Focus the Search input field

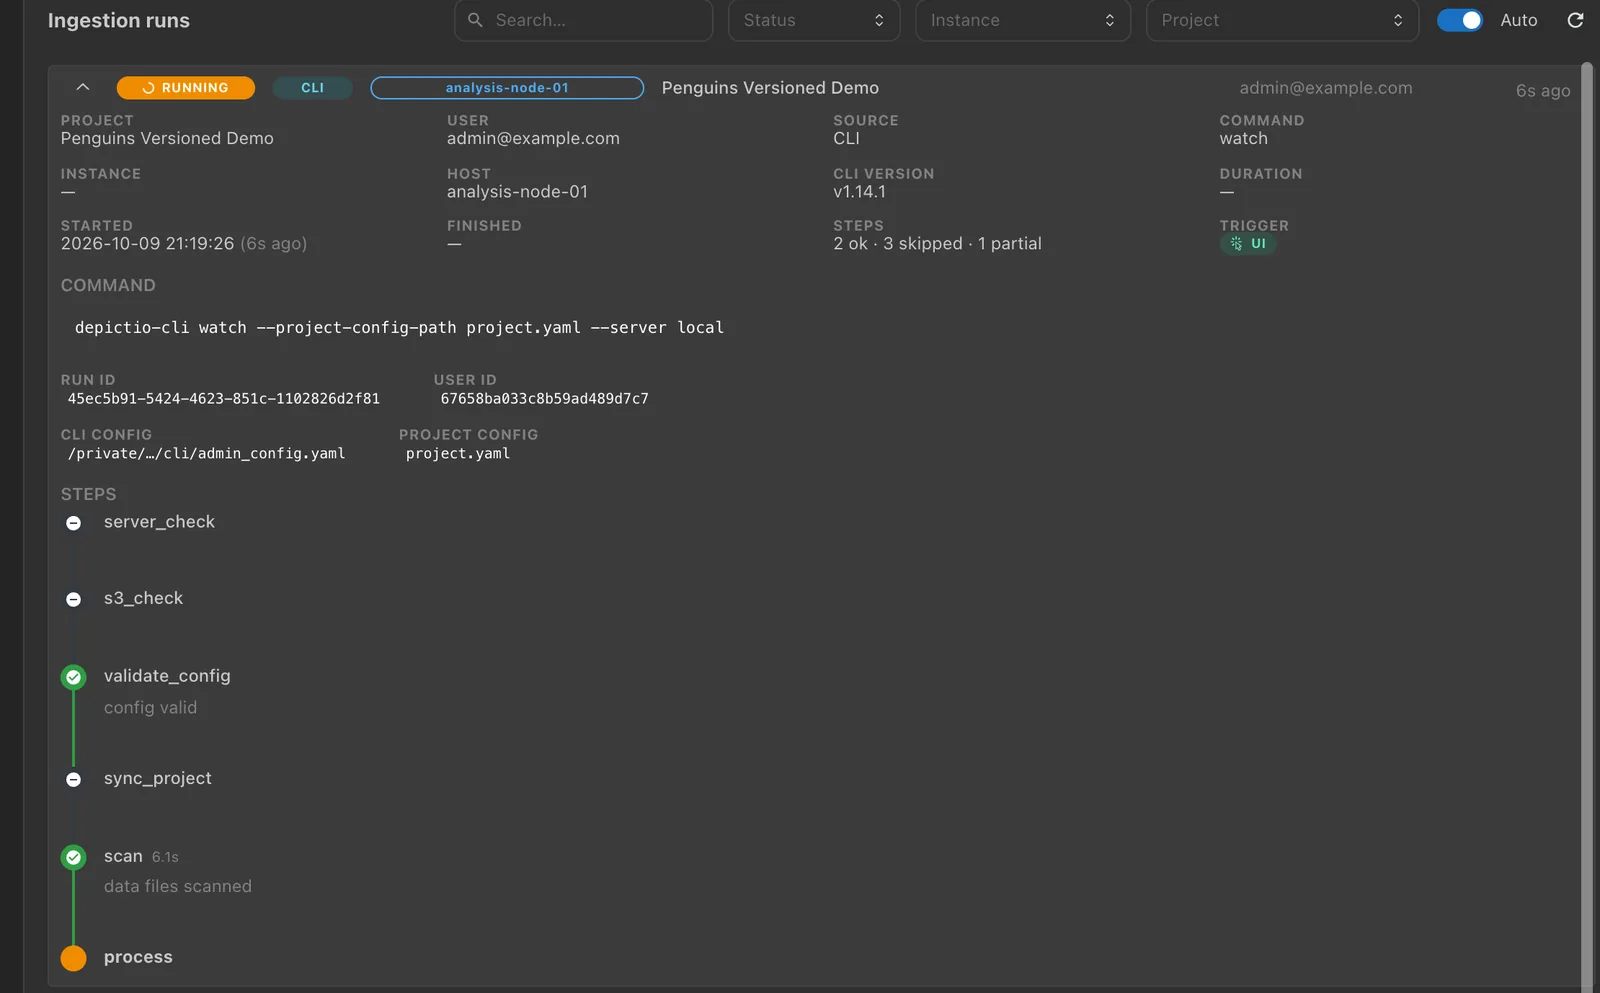pos(584,20)
